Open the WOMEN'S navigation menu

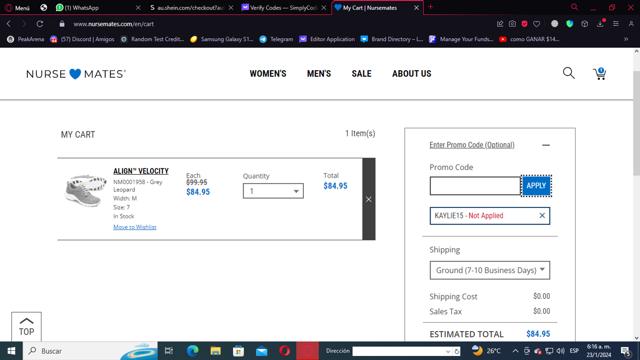(x=268, y=74)
